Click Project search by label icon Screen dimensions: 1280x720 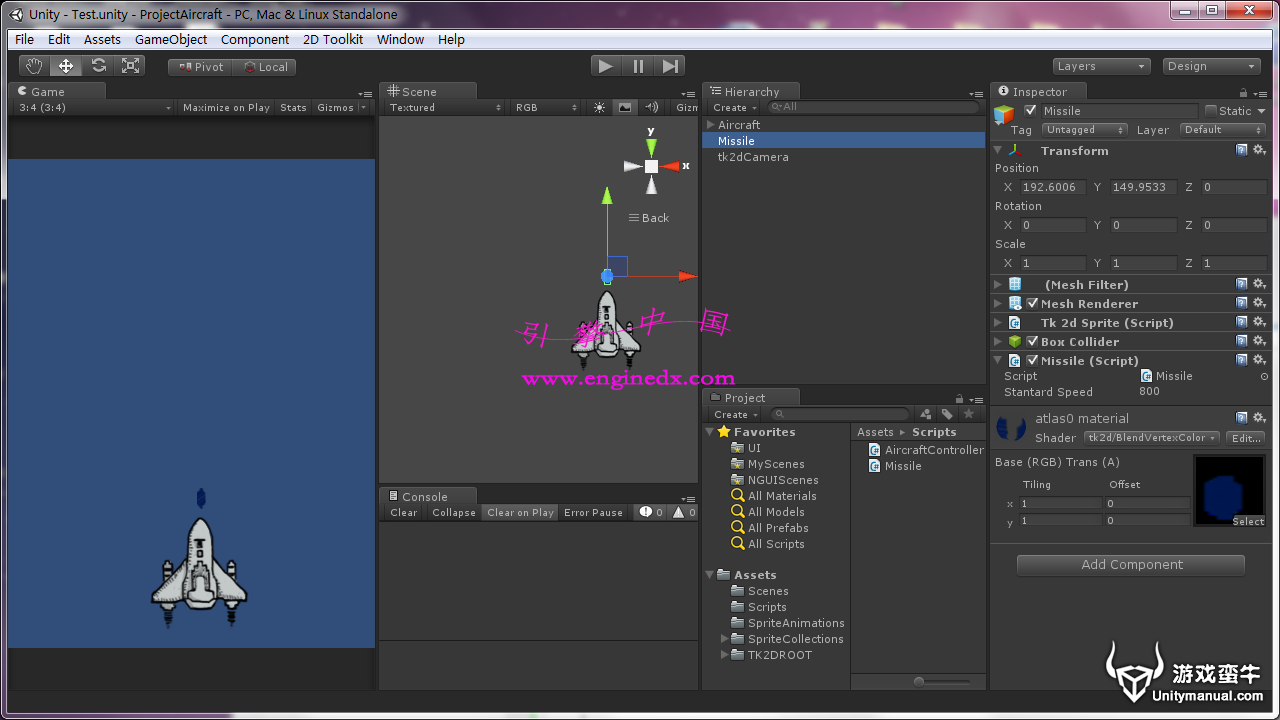(x=947, y=414)
